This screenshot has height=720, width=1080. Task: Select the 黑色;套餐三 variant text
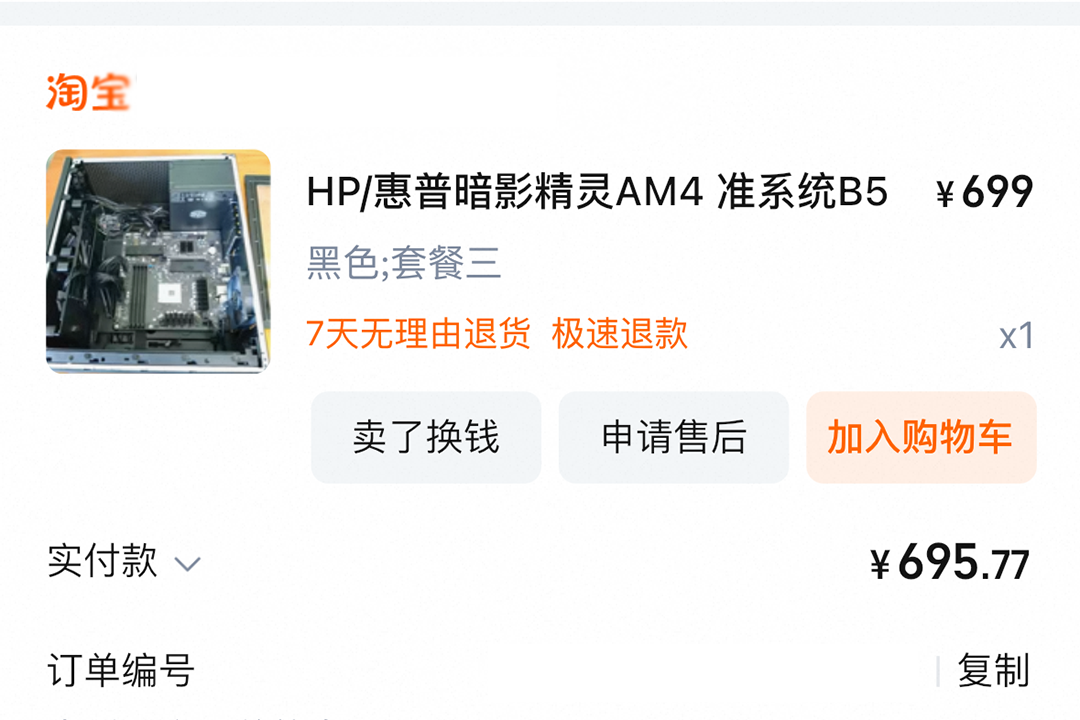click(404, 263)
